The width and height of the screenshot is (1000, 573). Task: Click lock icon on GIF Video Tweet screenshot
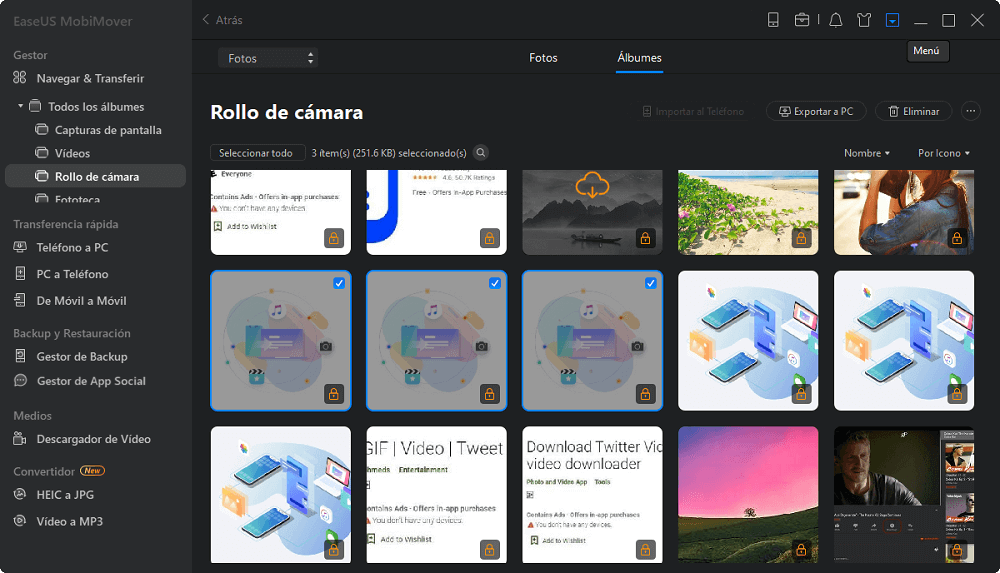pos(489,549)
